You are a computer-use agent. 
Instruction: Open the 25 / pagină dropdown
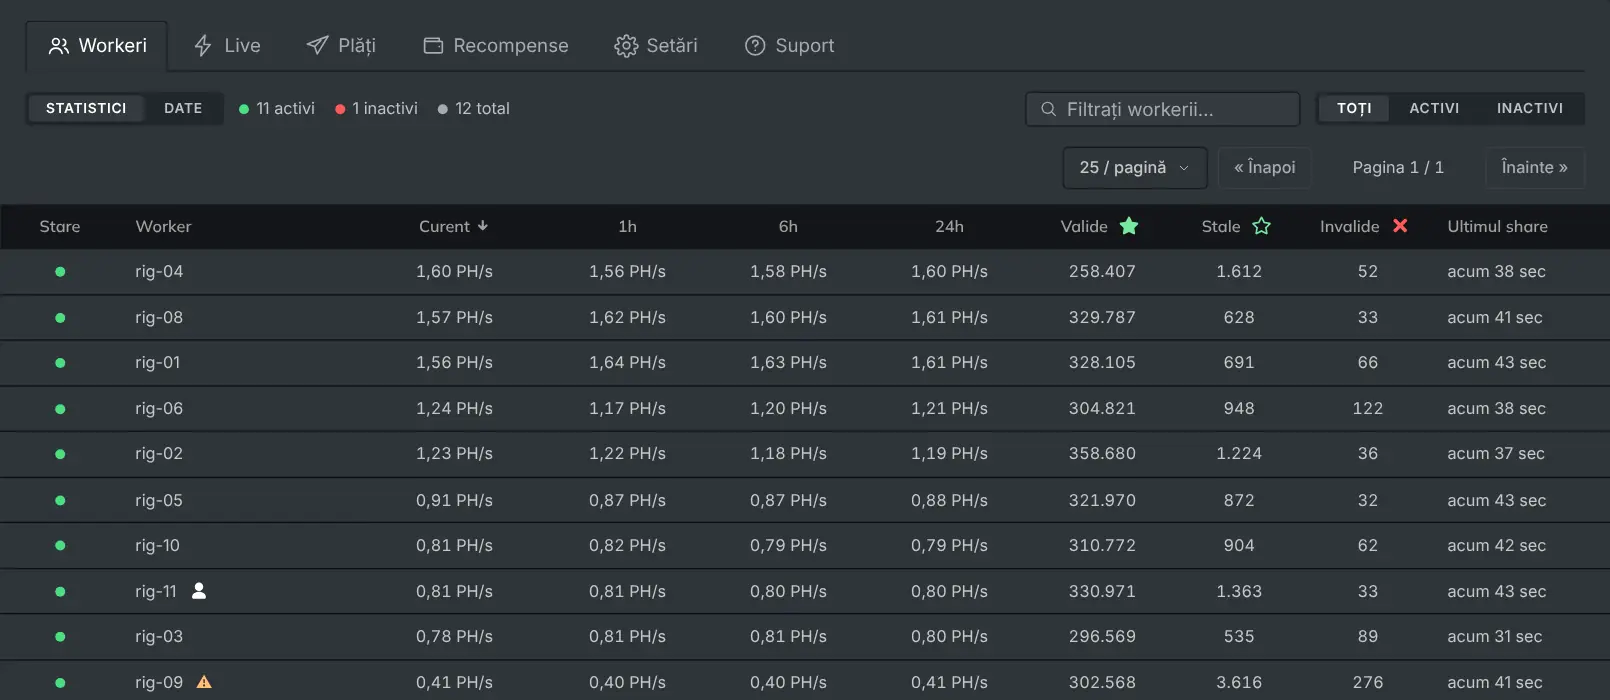point(1135,168)
